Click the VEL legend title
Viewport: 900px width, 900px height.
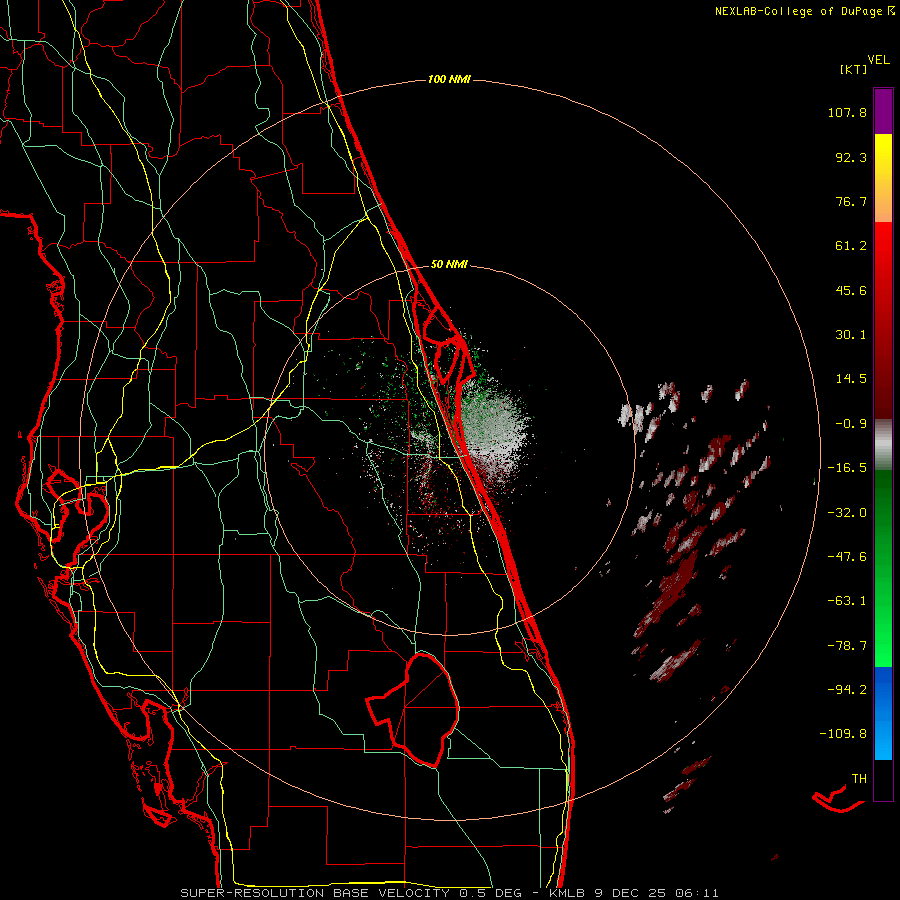(878, 60)
